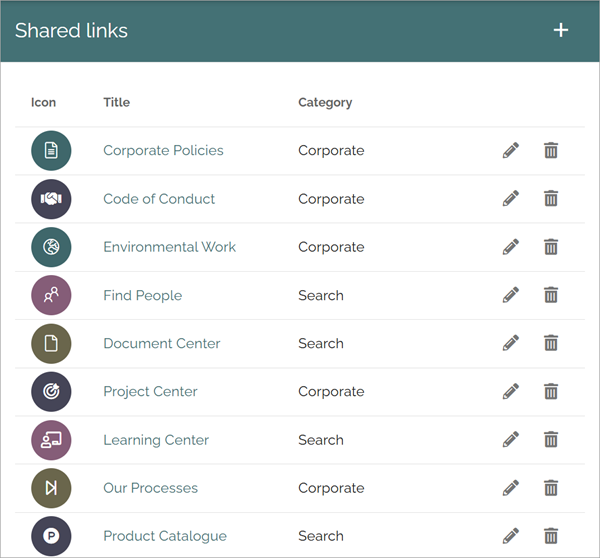Edit the Code of Conduct entry

point(511,199)
